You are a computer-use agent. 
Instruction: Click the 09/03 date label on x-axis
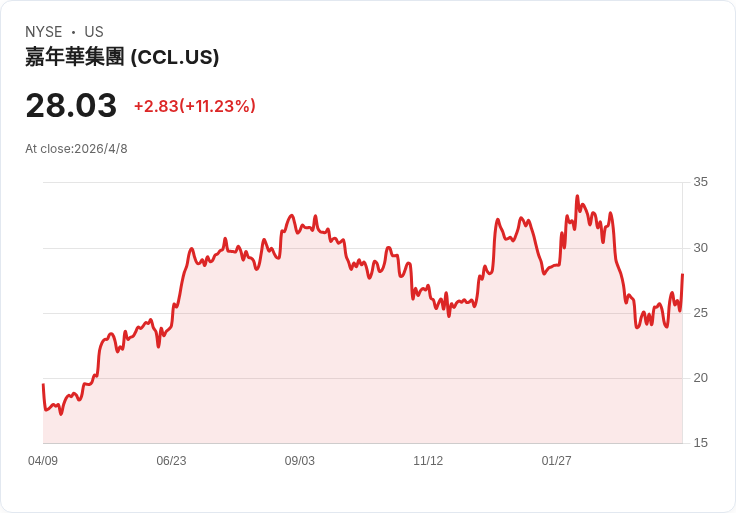(x=299, y=460)
